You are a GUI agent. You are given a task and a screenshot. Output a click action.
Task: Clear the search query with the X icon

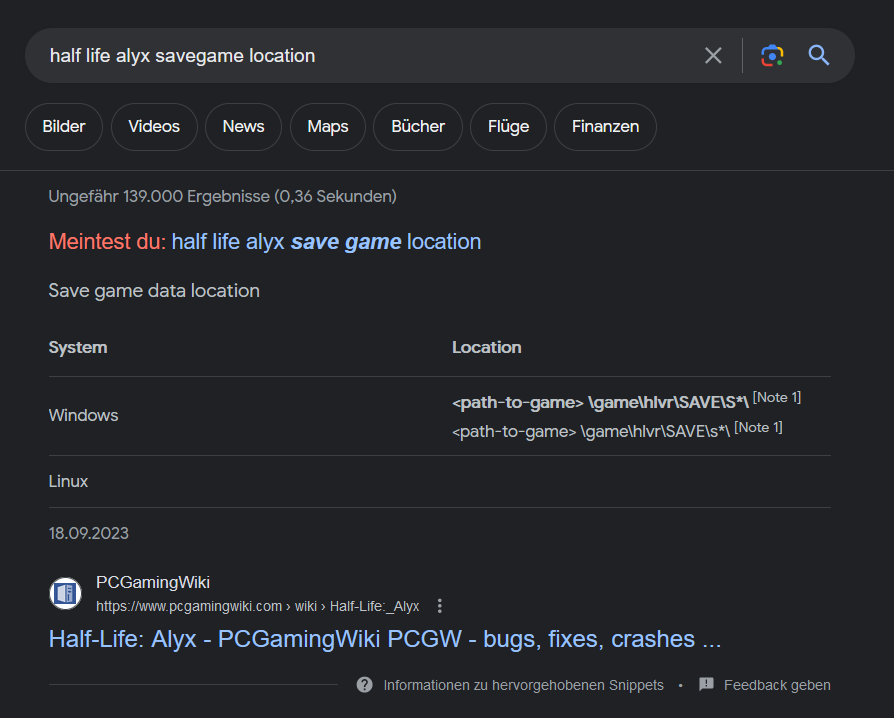pos(713,55)
